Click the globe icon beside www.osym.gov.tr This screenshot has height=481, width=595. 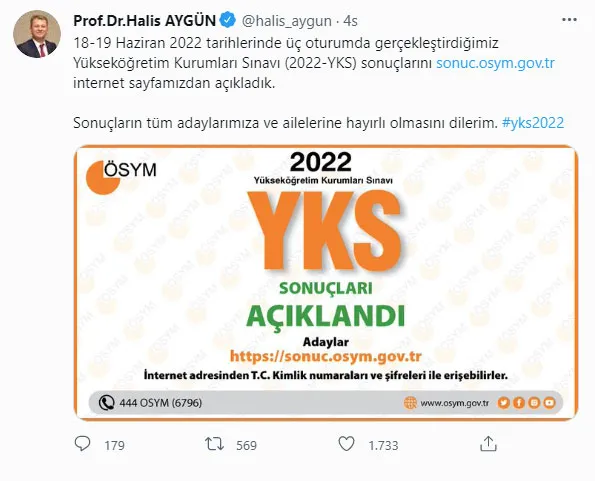click(x=410, y=402)
